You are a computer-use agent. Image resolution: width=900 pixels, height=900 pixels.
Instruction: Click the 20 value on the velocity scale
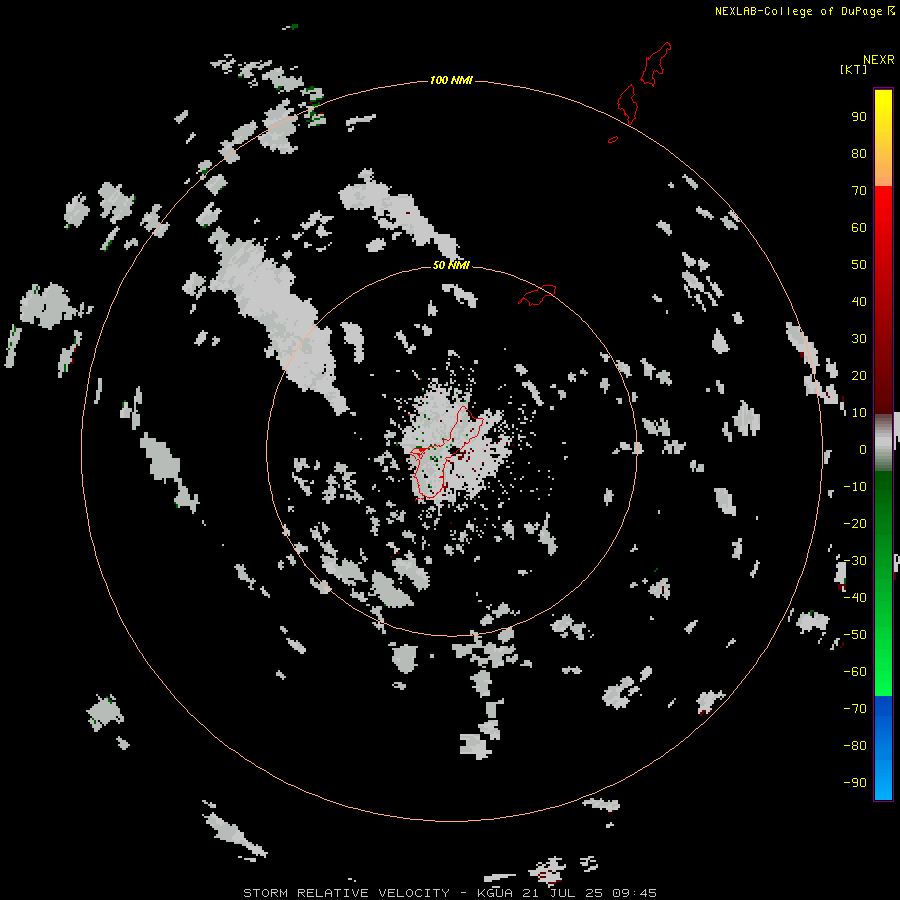[859, 376]
